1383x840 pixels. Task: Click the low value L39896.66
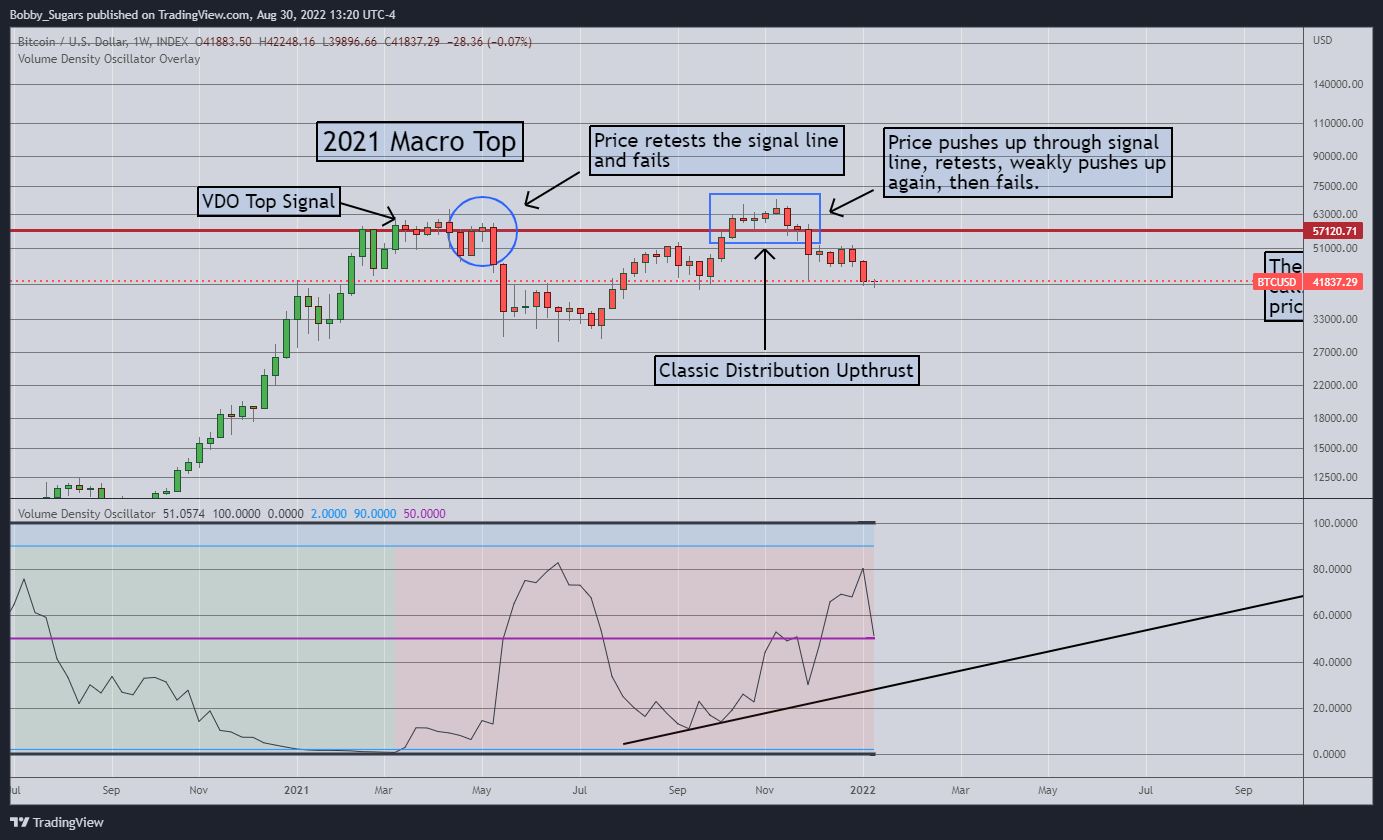[x=351, y=42]
